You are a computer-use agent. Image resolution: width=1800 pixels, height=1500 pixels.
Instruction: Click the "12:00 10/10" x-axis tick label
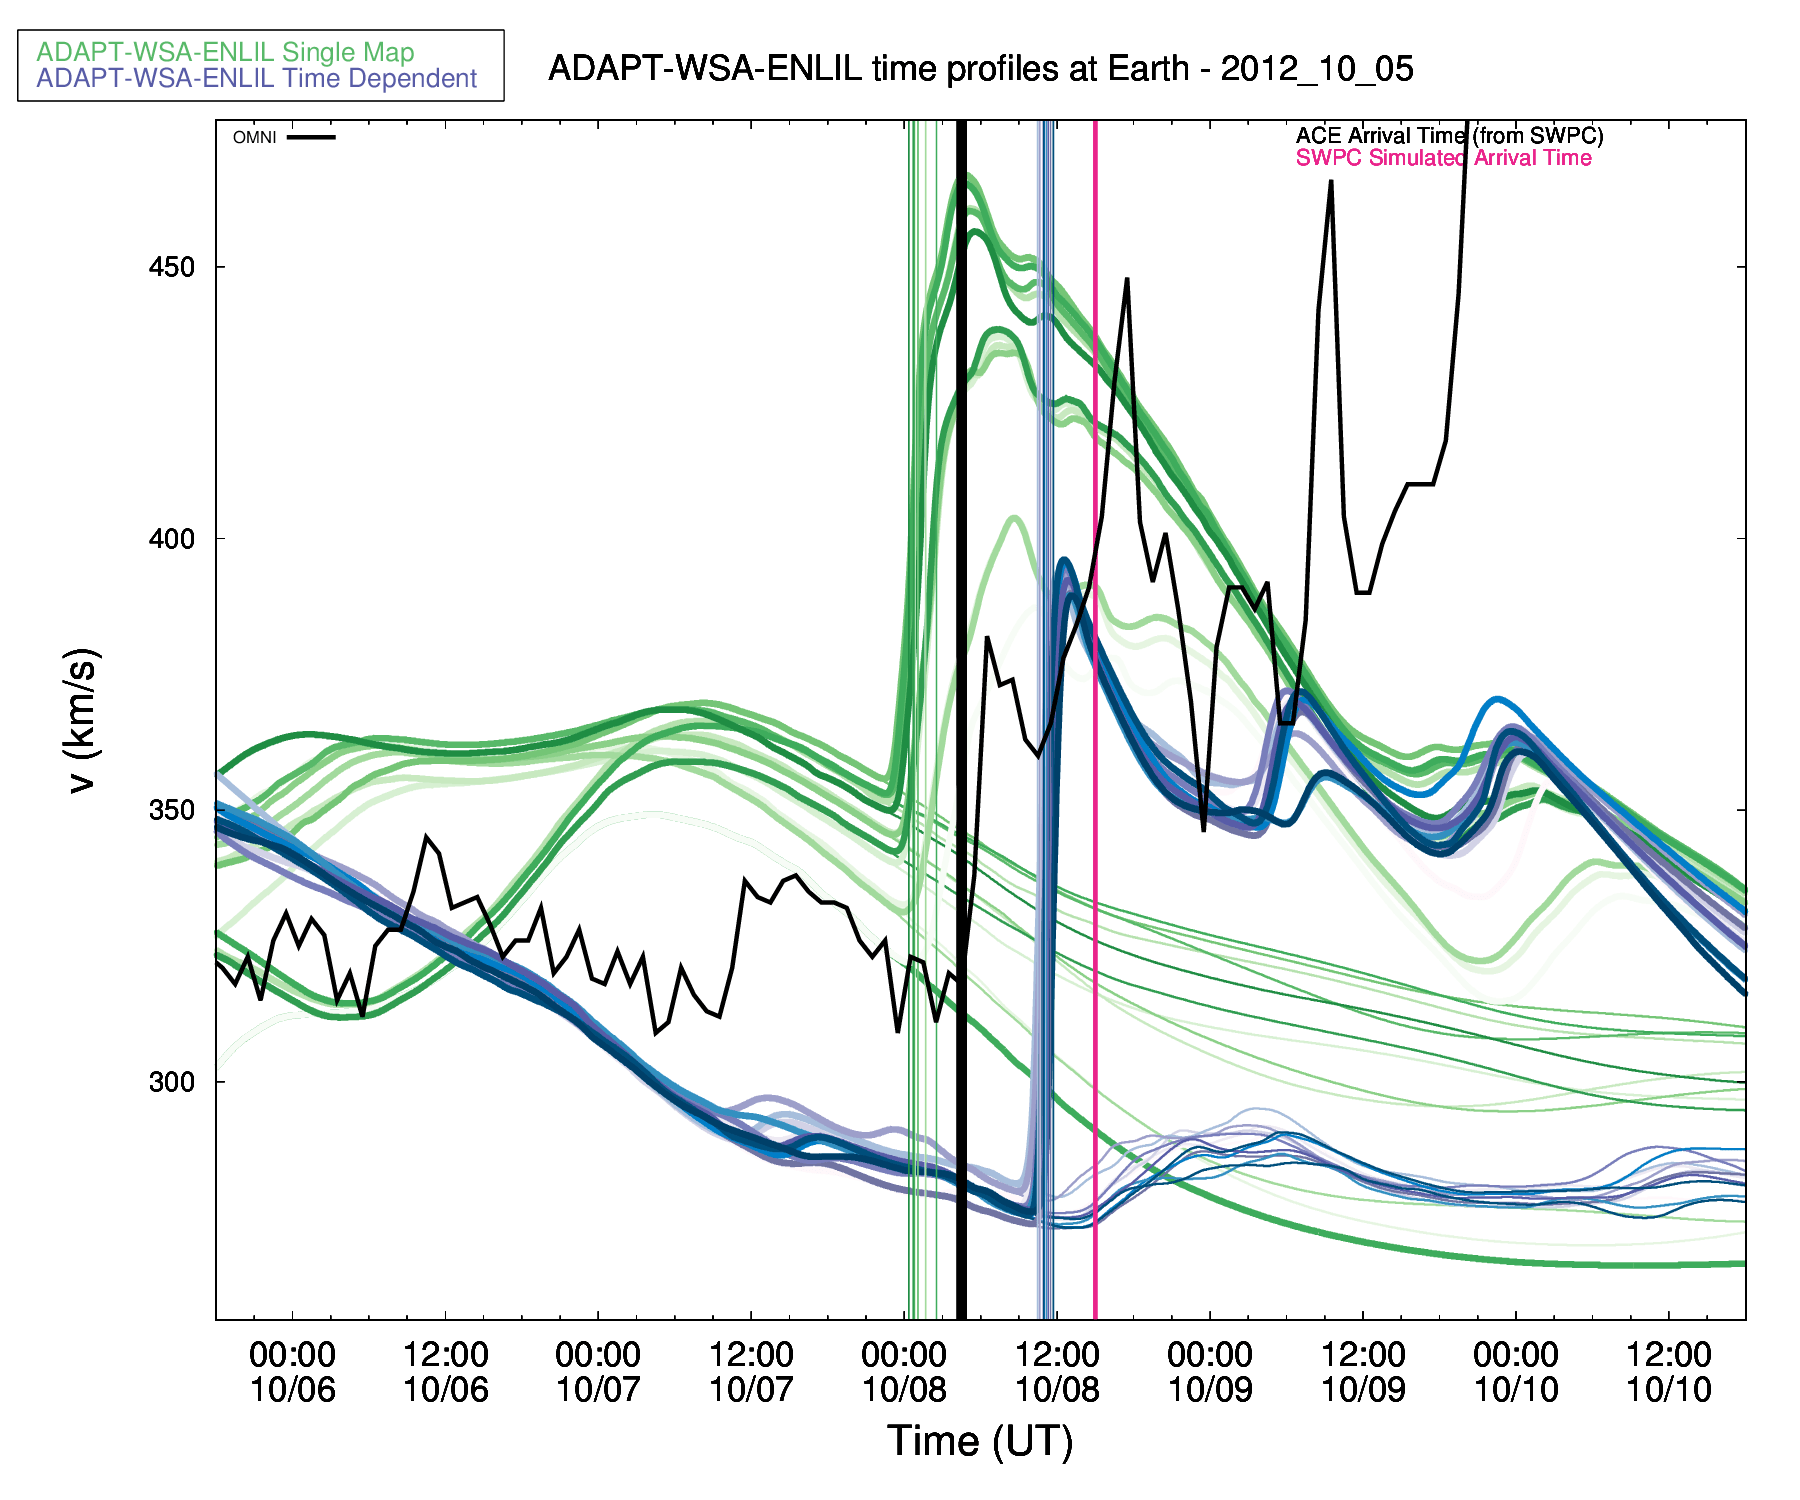coord(1669,1372)
